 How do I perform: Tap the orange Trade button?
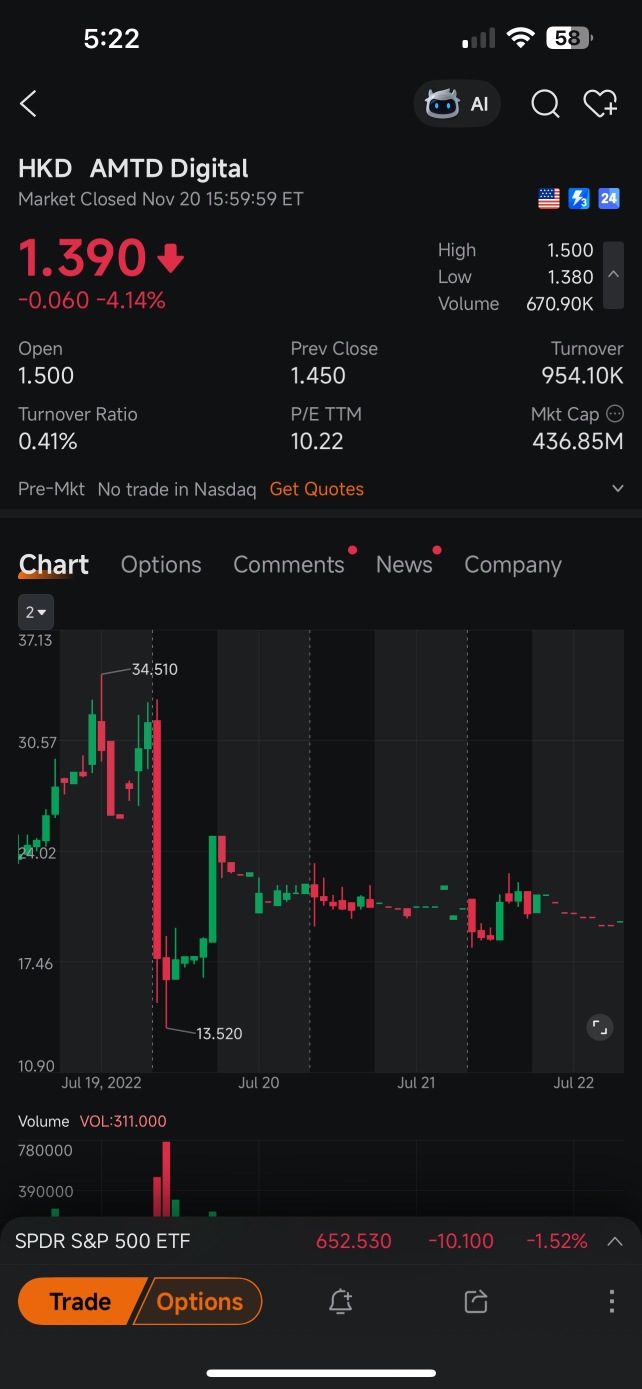point(81,1301)
